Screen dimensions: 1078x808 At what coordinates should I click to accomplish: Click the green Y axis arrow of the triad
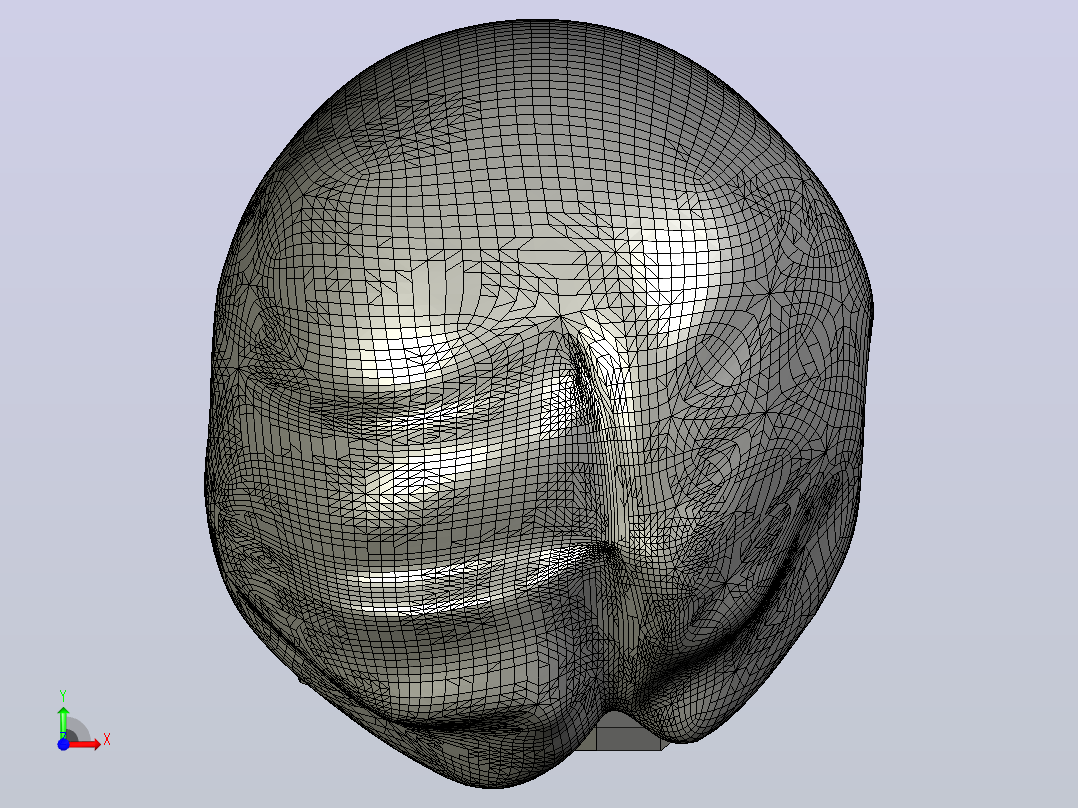[63, 722]
